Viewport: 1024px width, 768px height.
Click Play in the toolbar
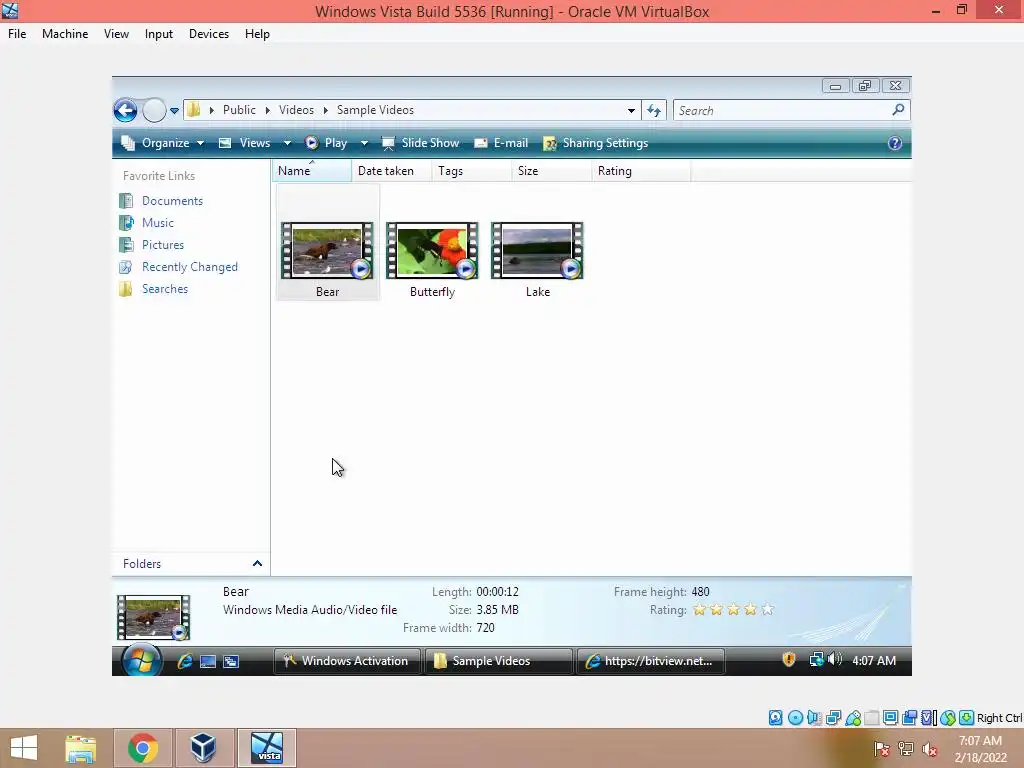(327, 143)
